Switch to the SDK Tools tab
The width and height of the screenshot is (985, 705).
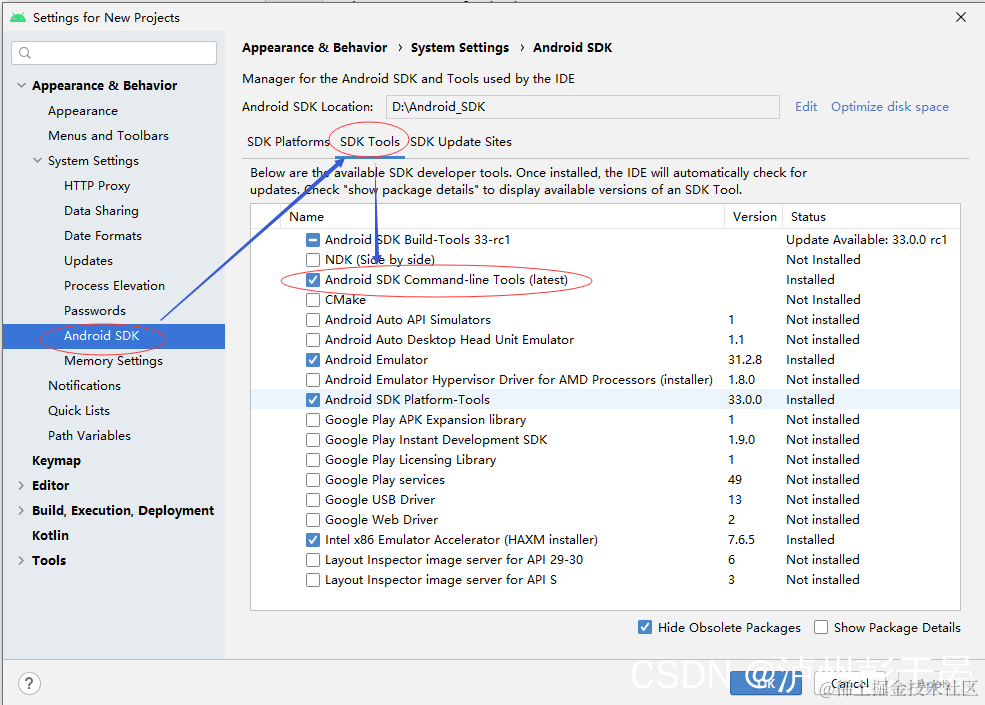click(369, 142)
